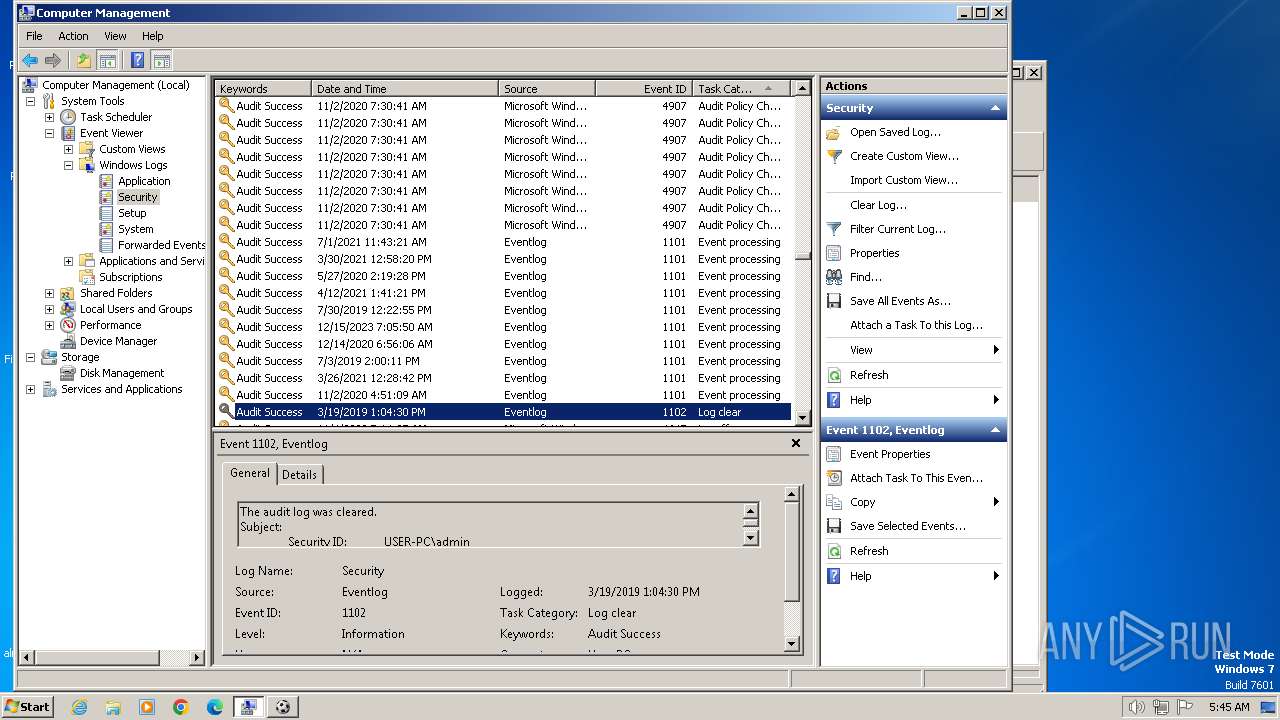Viewport: 1280px width, 720px height.
Task: Collapse the Event 1102 actions section
Action: tap(995, 430)
